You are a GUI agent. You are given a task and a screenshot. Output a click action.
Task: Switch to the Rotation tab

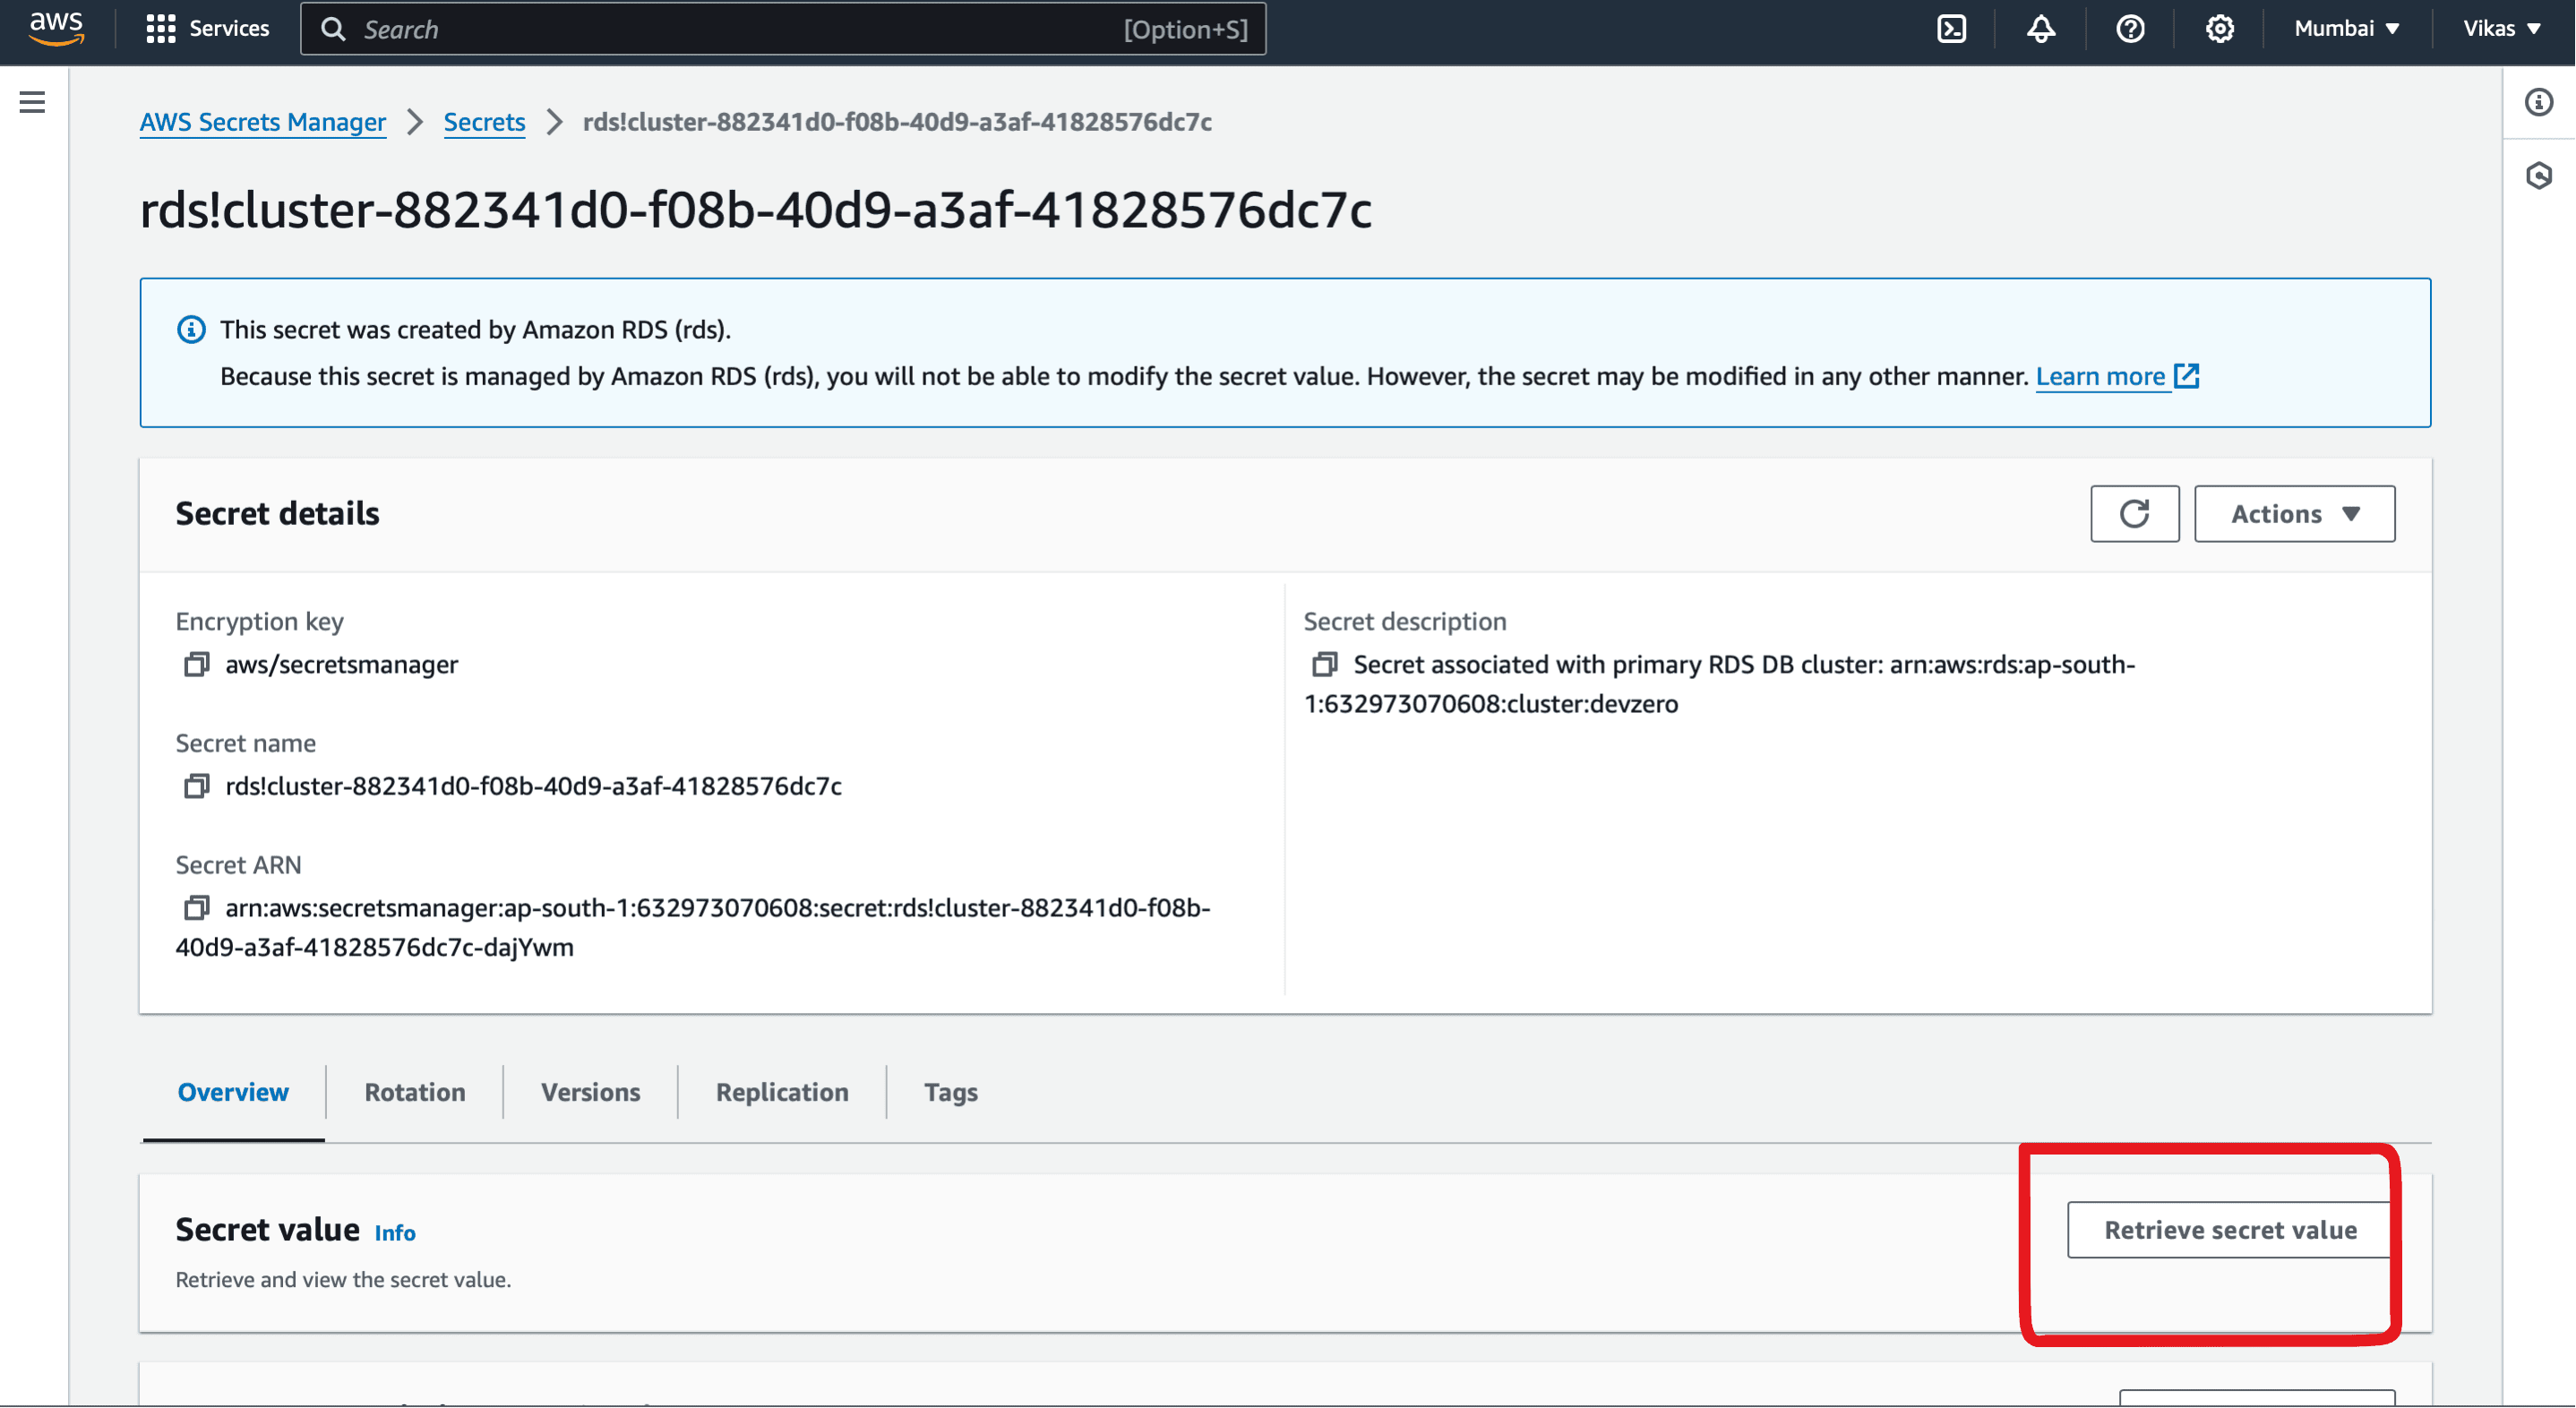coord(415,1091)
